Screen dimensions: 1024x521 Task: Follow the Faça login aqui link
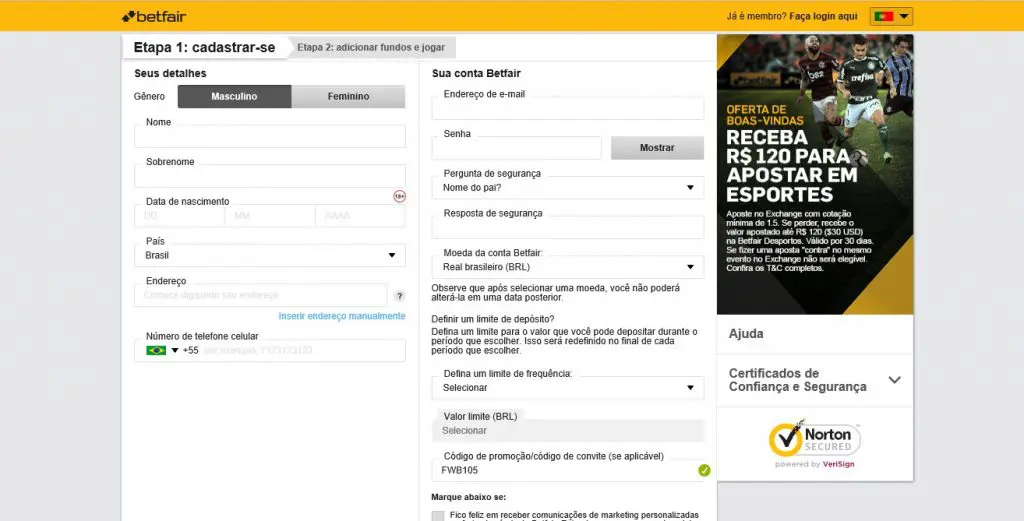click(x=823, y=16)
